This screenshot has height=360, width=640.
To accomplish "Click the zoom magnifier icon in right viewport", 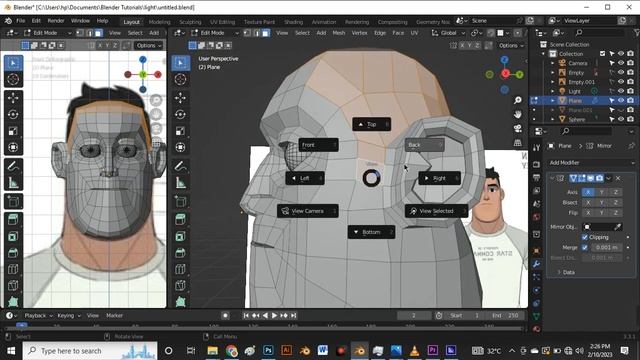I will coord(518,100).
